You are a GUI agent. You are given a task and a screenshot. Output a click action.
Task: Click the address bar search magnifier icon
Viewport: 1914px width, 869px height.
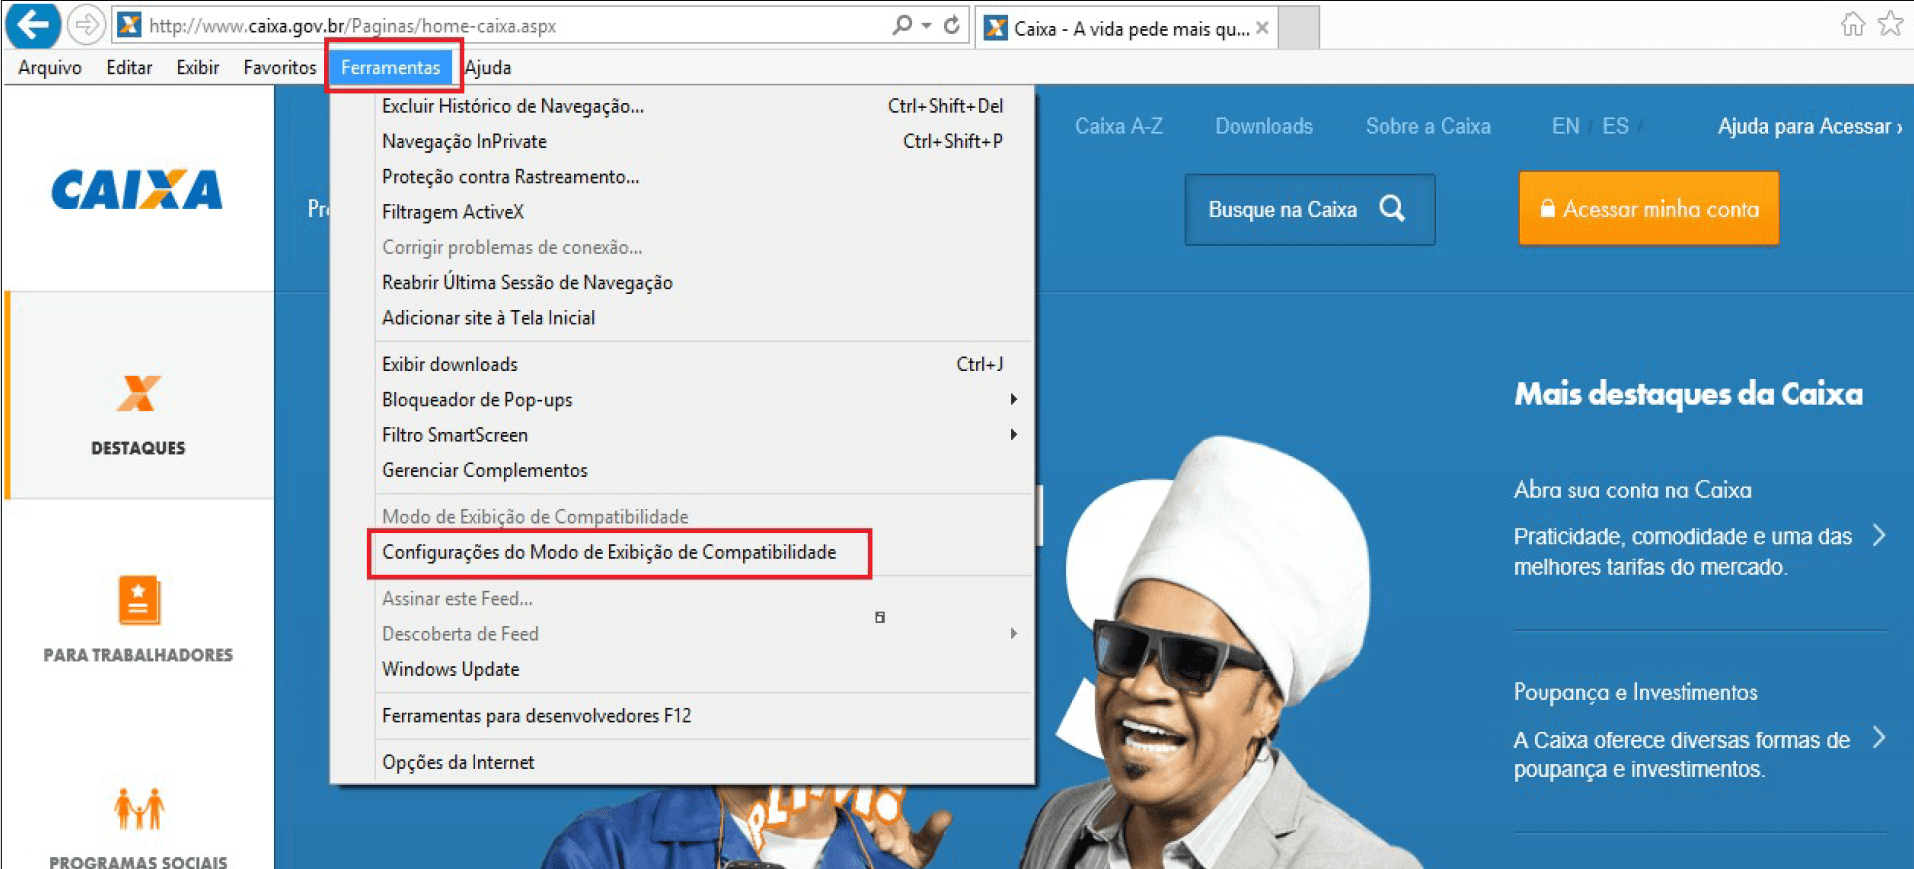coord(902,24)
